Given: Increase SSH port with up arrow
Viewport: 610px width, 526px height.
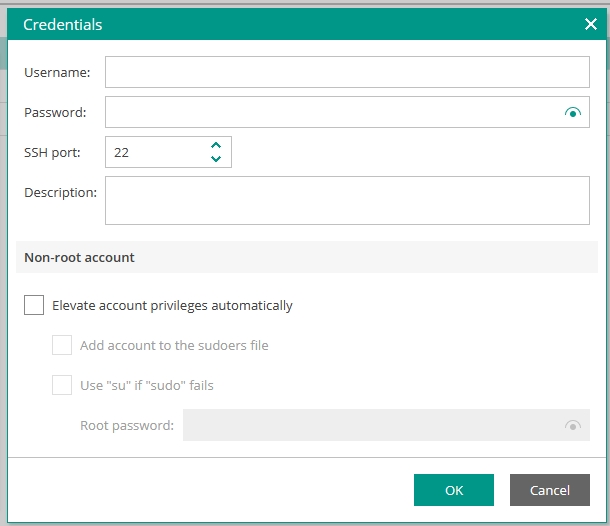Looking at the screenshot, I should tap(216, 145).
